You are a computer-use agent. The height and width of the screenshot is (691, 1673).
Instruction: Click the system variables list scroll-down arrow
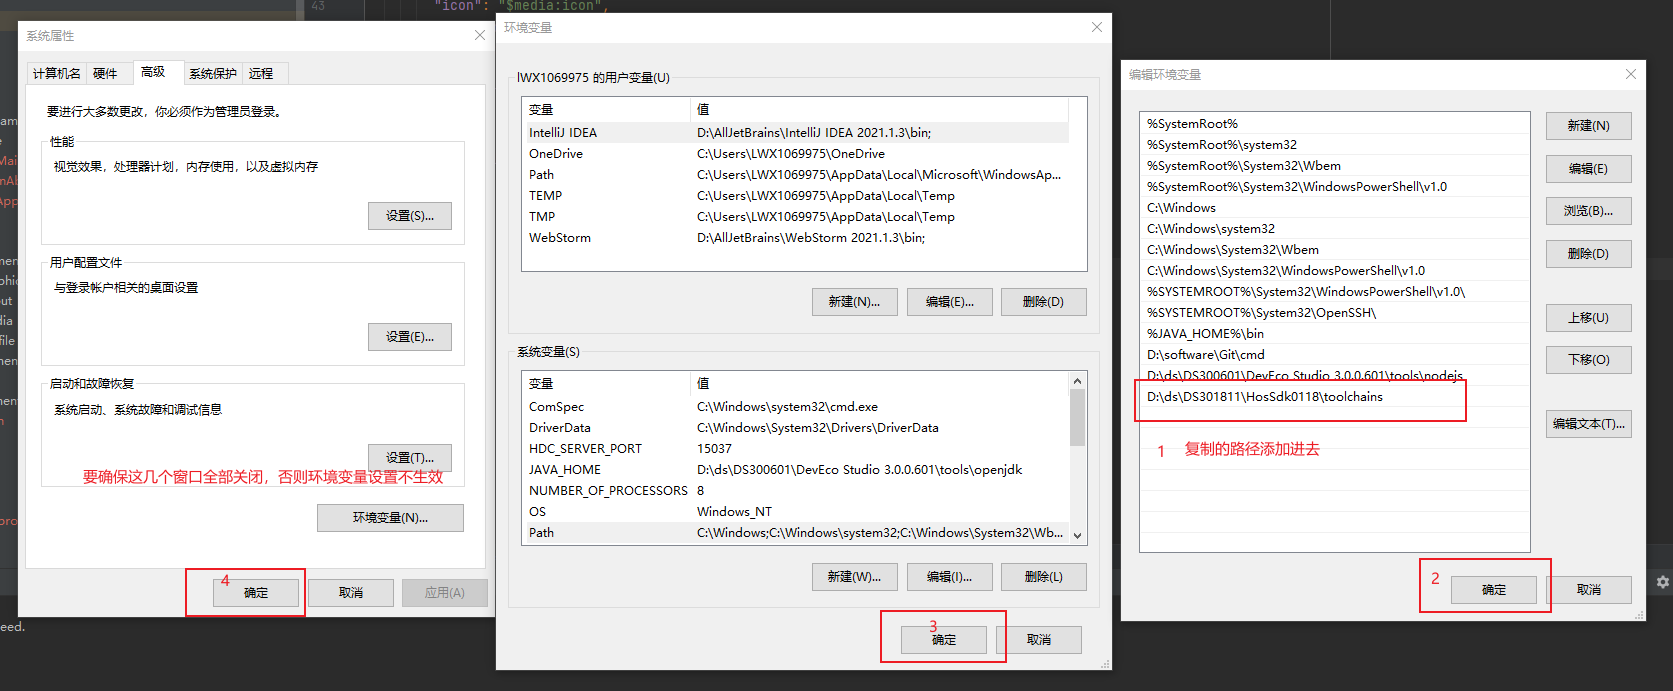tap(1077, 535)
